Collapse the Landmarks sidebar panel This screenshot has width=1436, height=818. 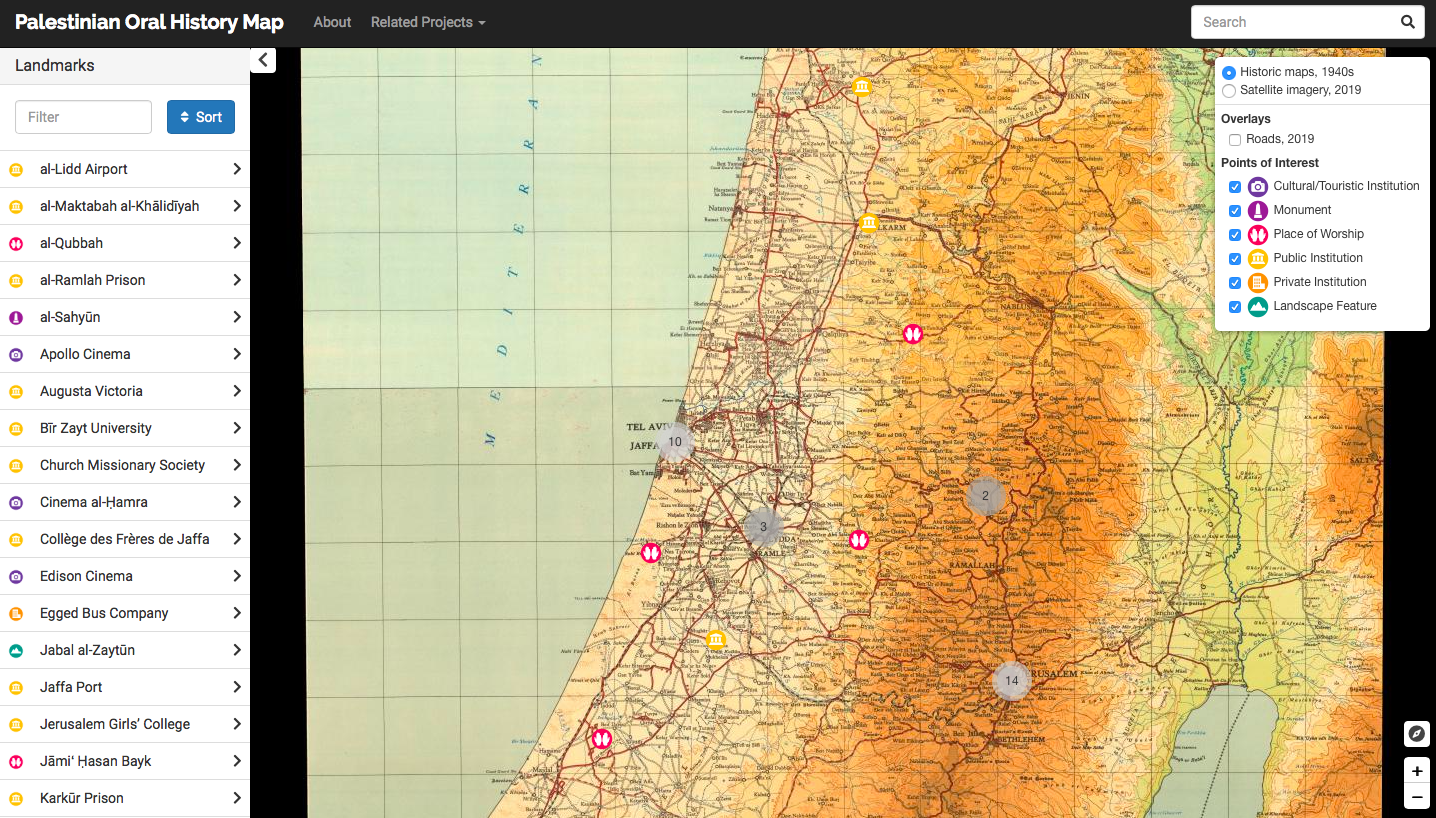(263, 60)
